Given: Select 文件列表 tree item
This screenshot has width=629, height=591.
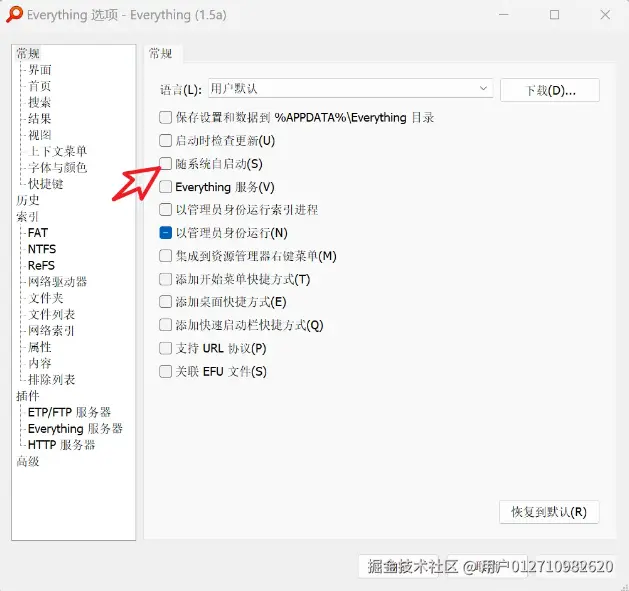Looking at the screenshot, I should (x=51, y=315).
